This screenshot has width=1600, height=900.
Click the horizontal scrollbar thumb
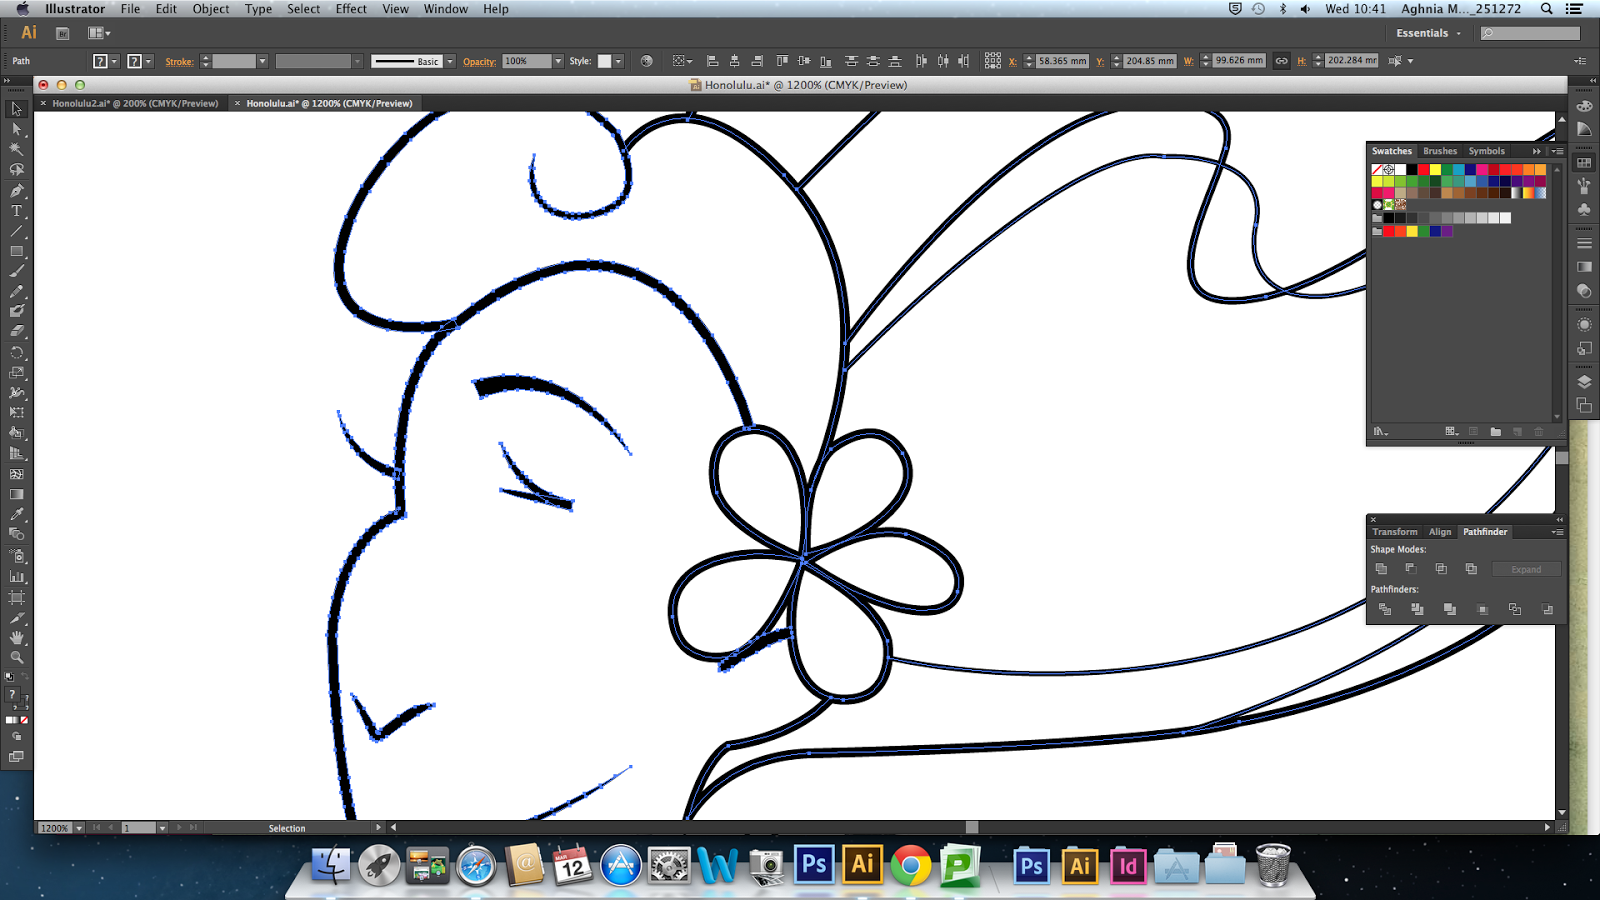point(971,827)
